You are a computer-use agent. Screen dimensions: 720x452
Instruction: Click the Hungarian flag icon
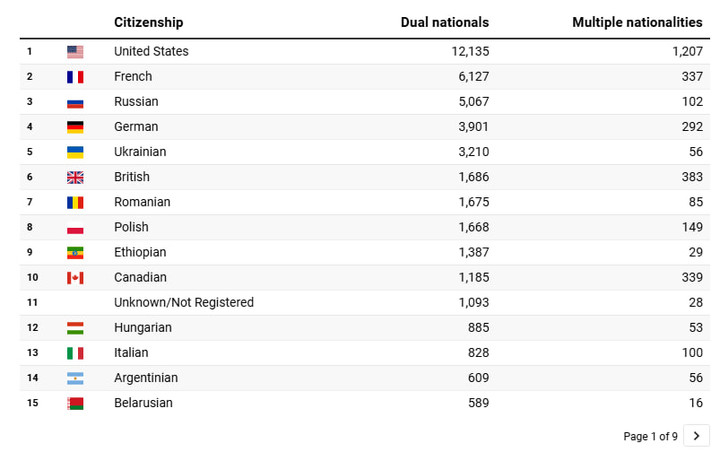tap(75, 328)
